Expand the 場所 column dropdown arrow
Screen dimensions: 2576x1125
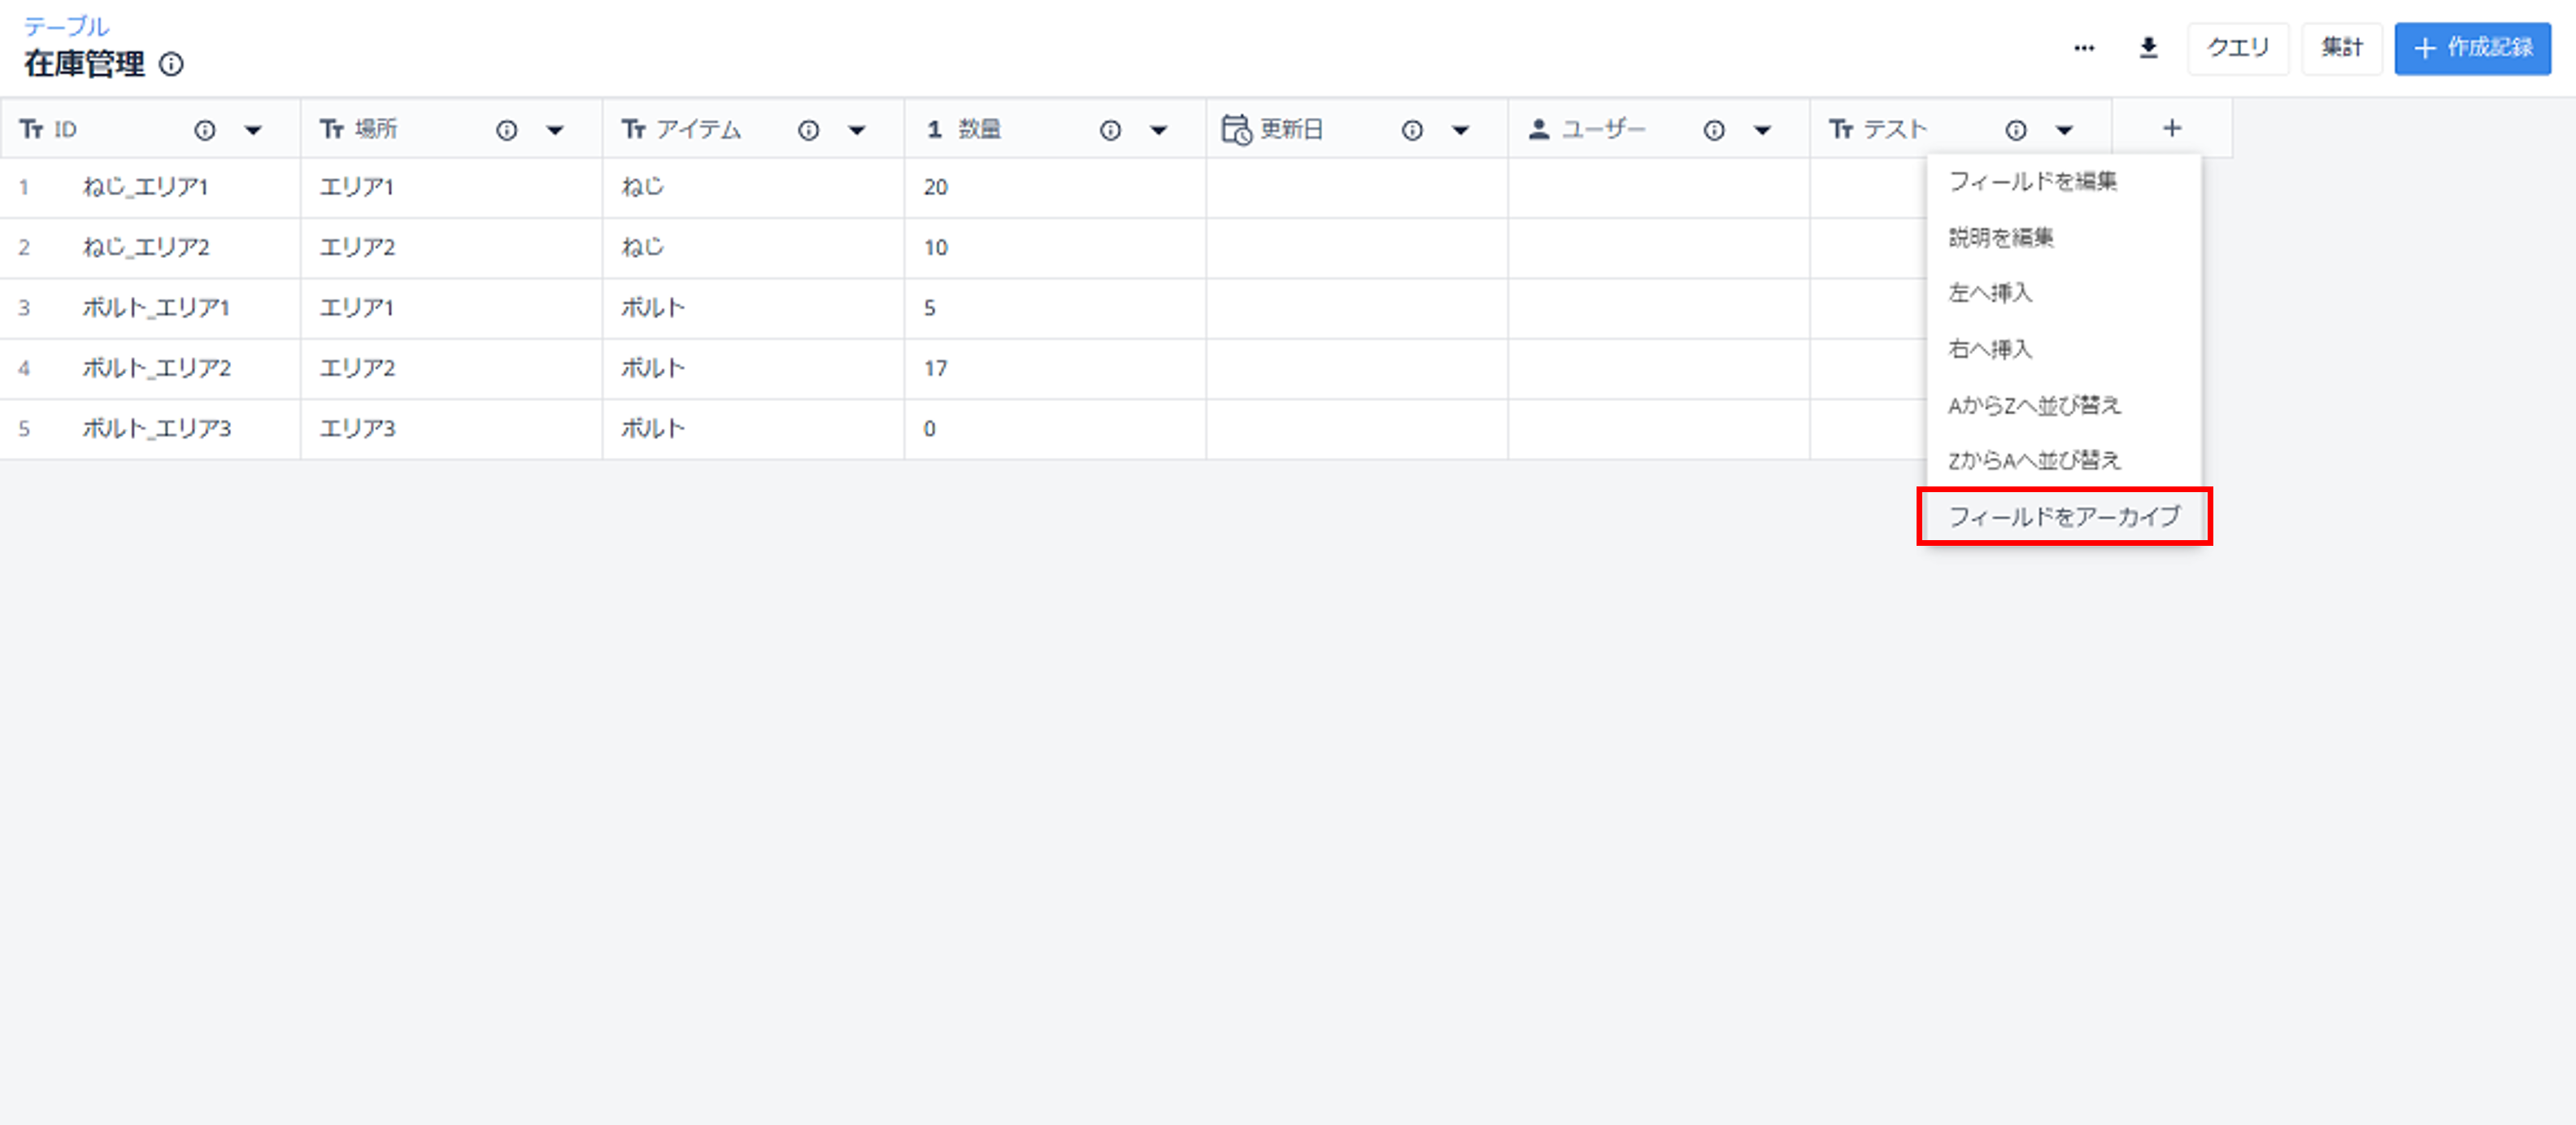(x=555, y=129)
